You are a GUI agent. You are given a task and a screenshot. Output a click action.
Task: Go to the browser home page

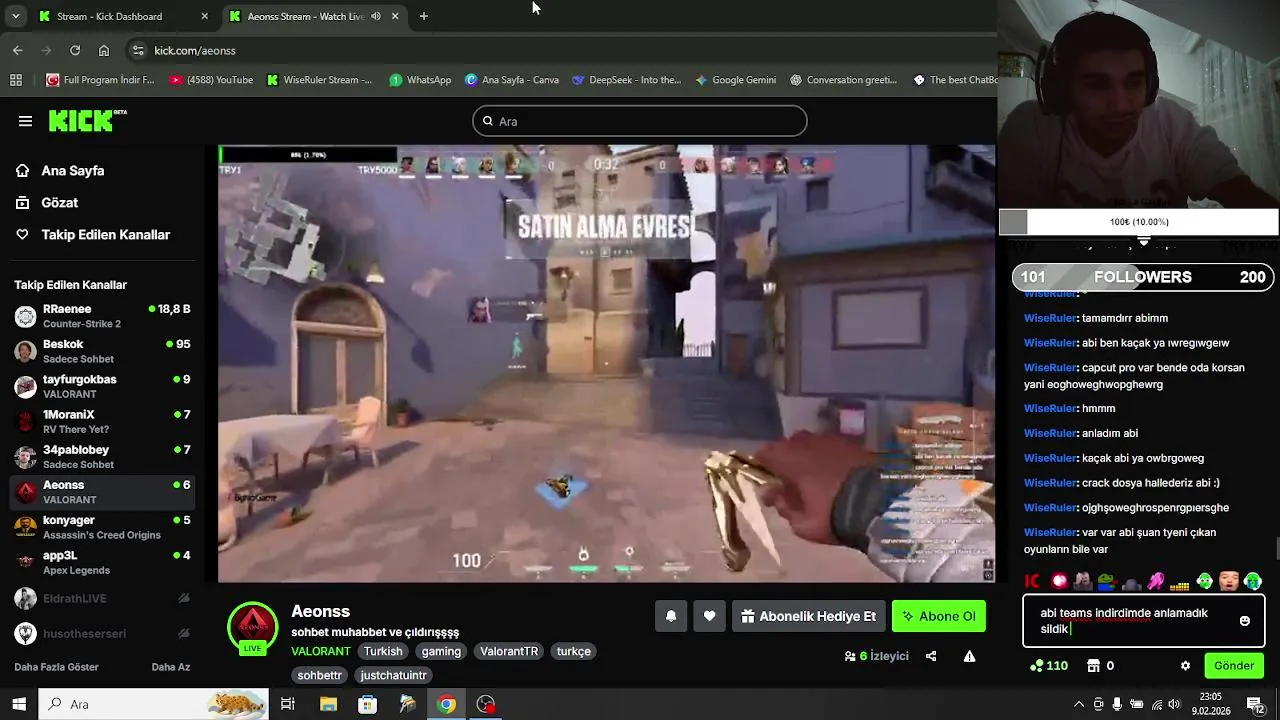104,50
